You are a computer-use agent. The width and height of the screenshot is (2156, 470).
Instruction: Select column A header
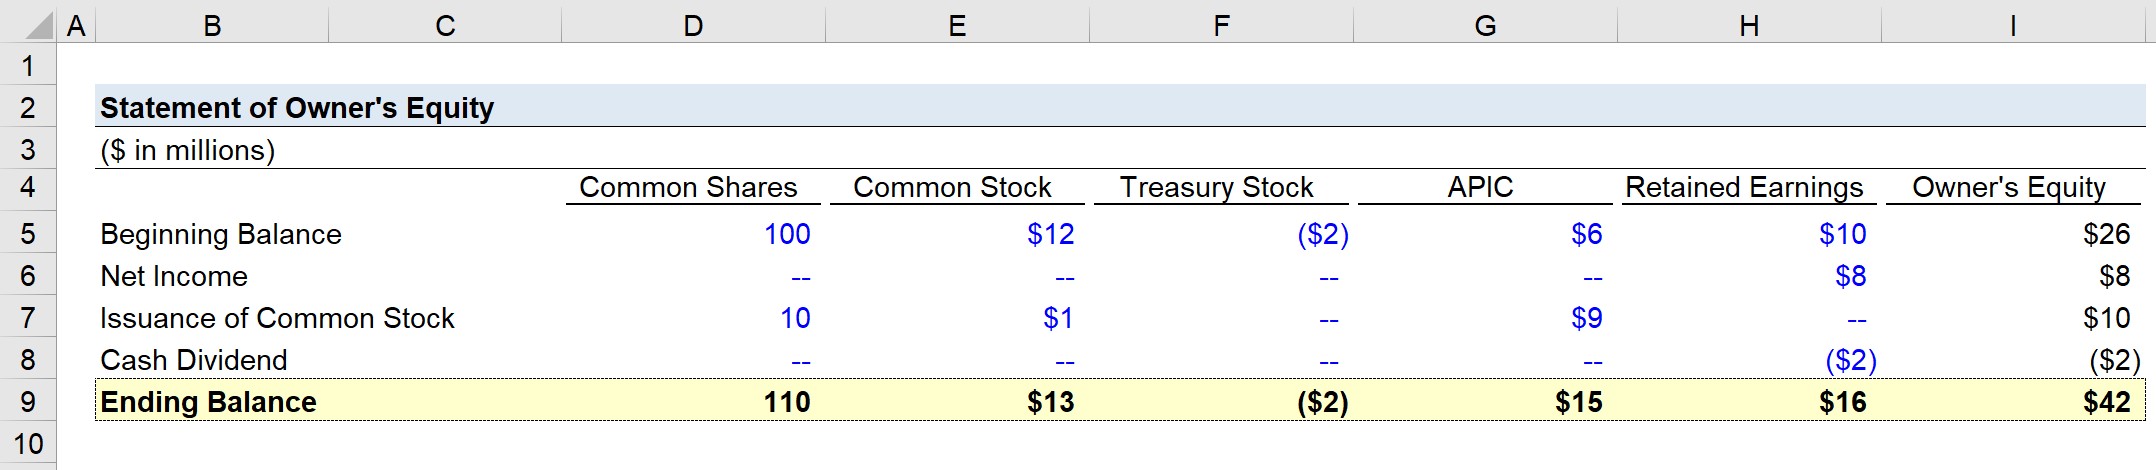(x=76, y=25)
